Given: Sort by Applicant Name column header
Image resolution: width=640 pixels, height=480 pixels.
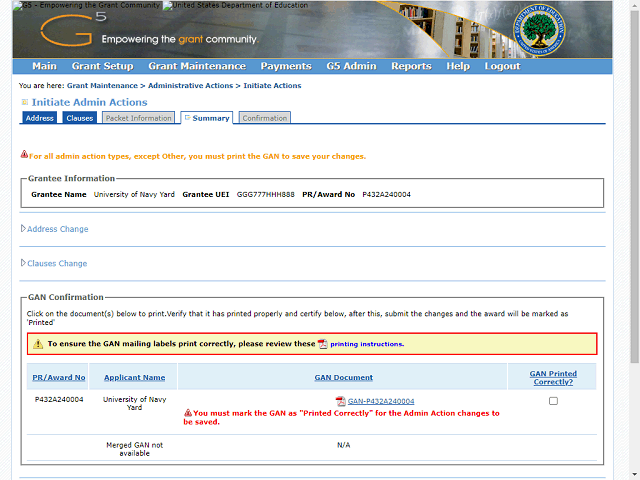Looking at the screenshot, I should pos(134,378).
